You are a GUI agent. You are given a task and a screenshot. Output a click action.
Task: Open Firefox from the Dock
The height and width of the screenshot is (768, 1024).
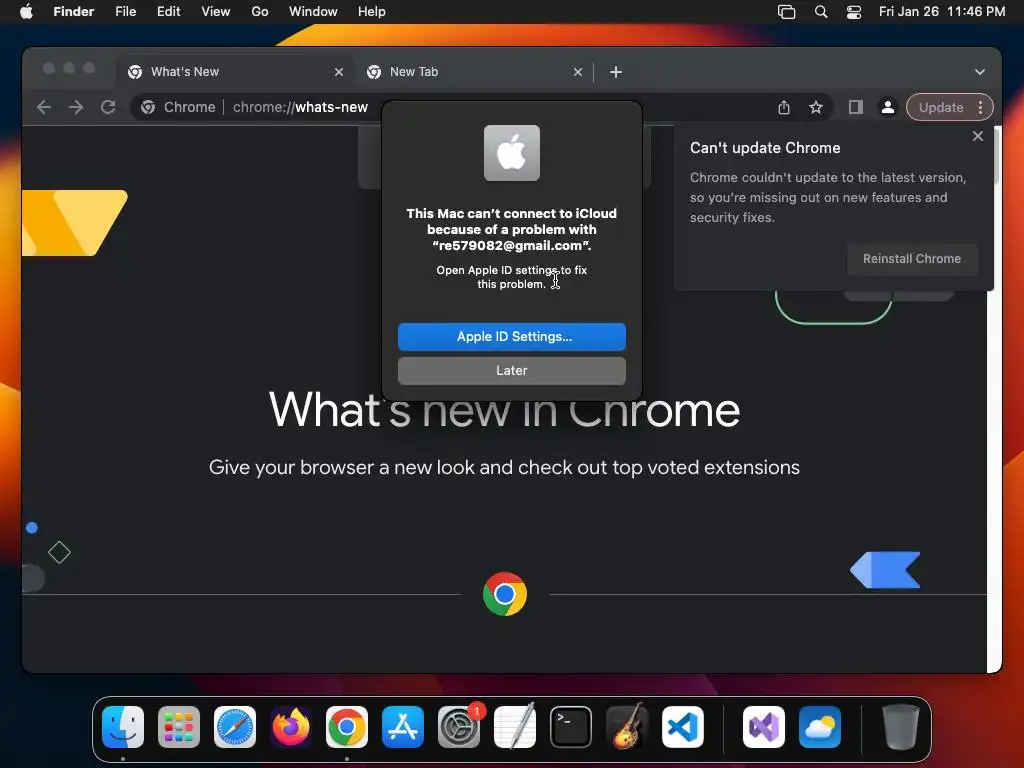(x=291, y=727)
